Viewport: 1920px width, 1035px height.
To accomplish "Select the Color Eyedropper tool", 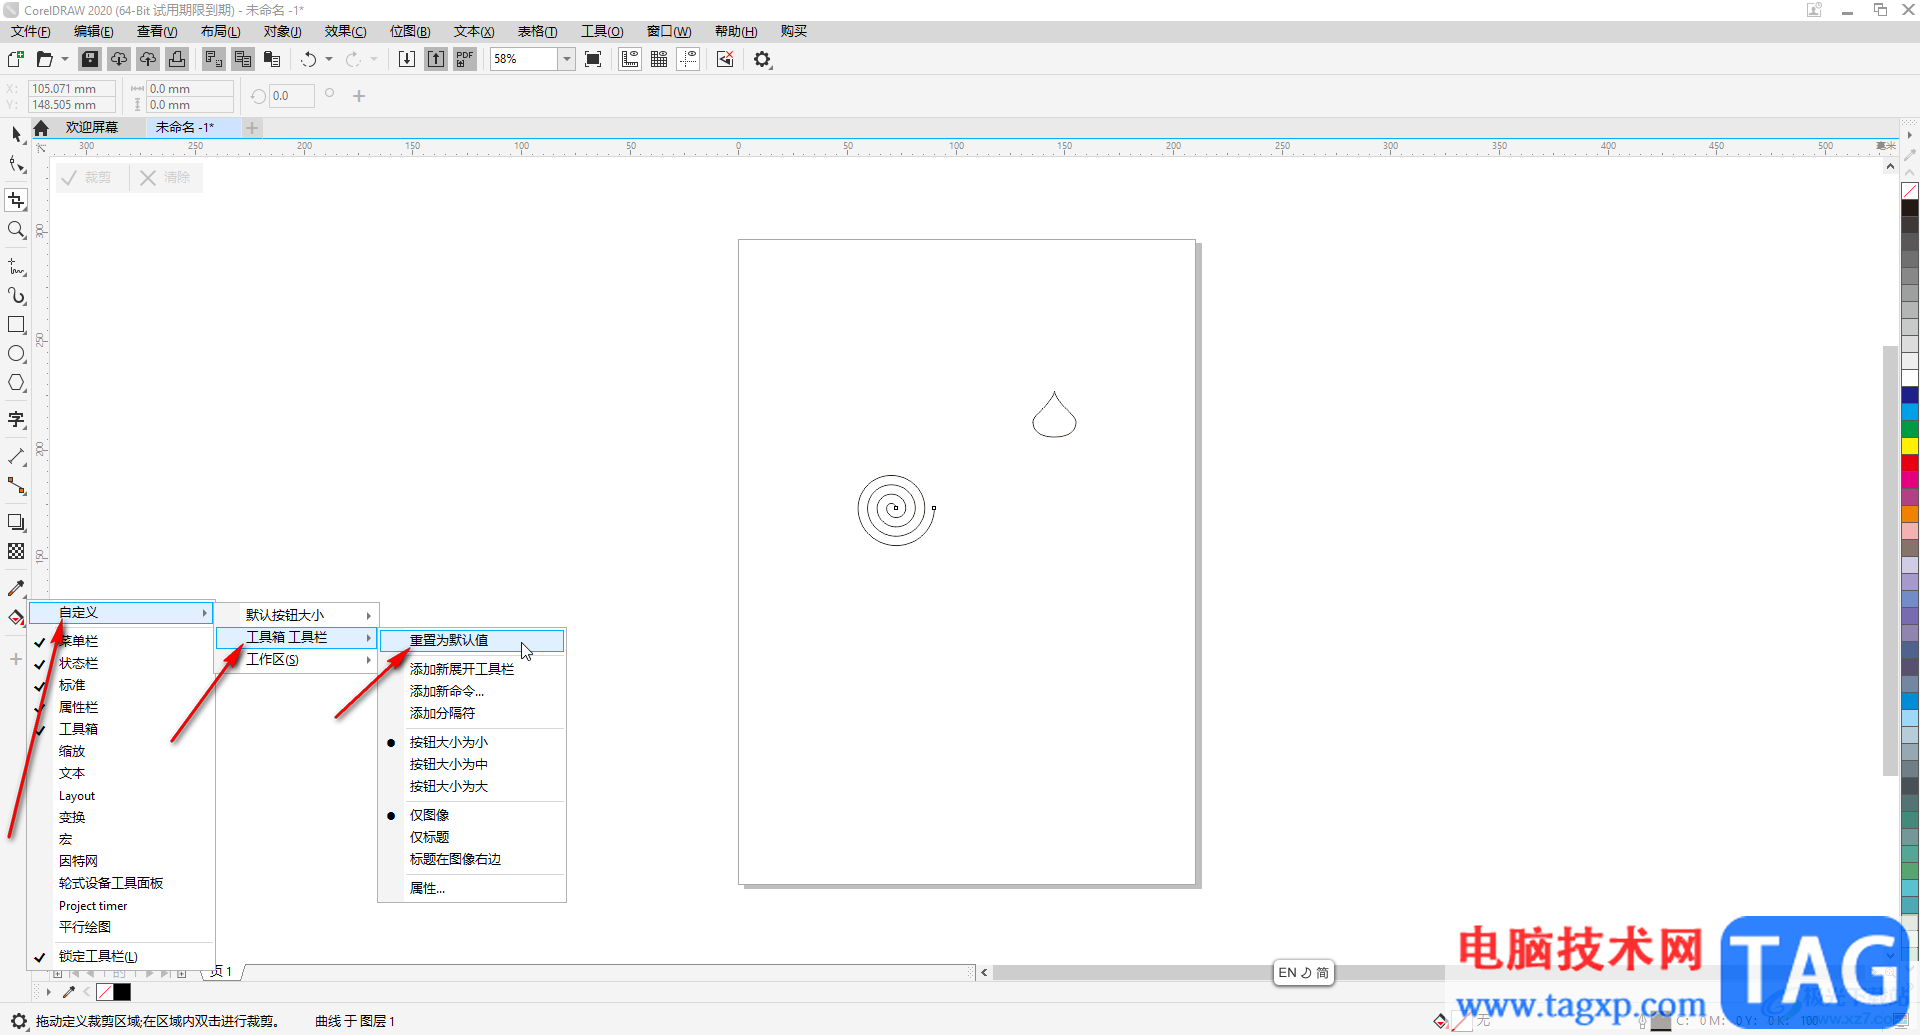I will click(x=16, y=588).
